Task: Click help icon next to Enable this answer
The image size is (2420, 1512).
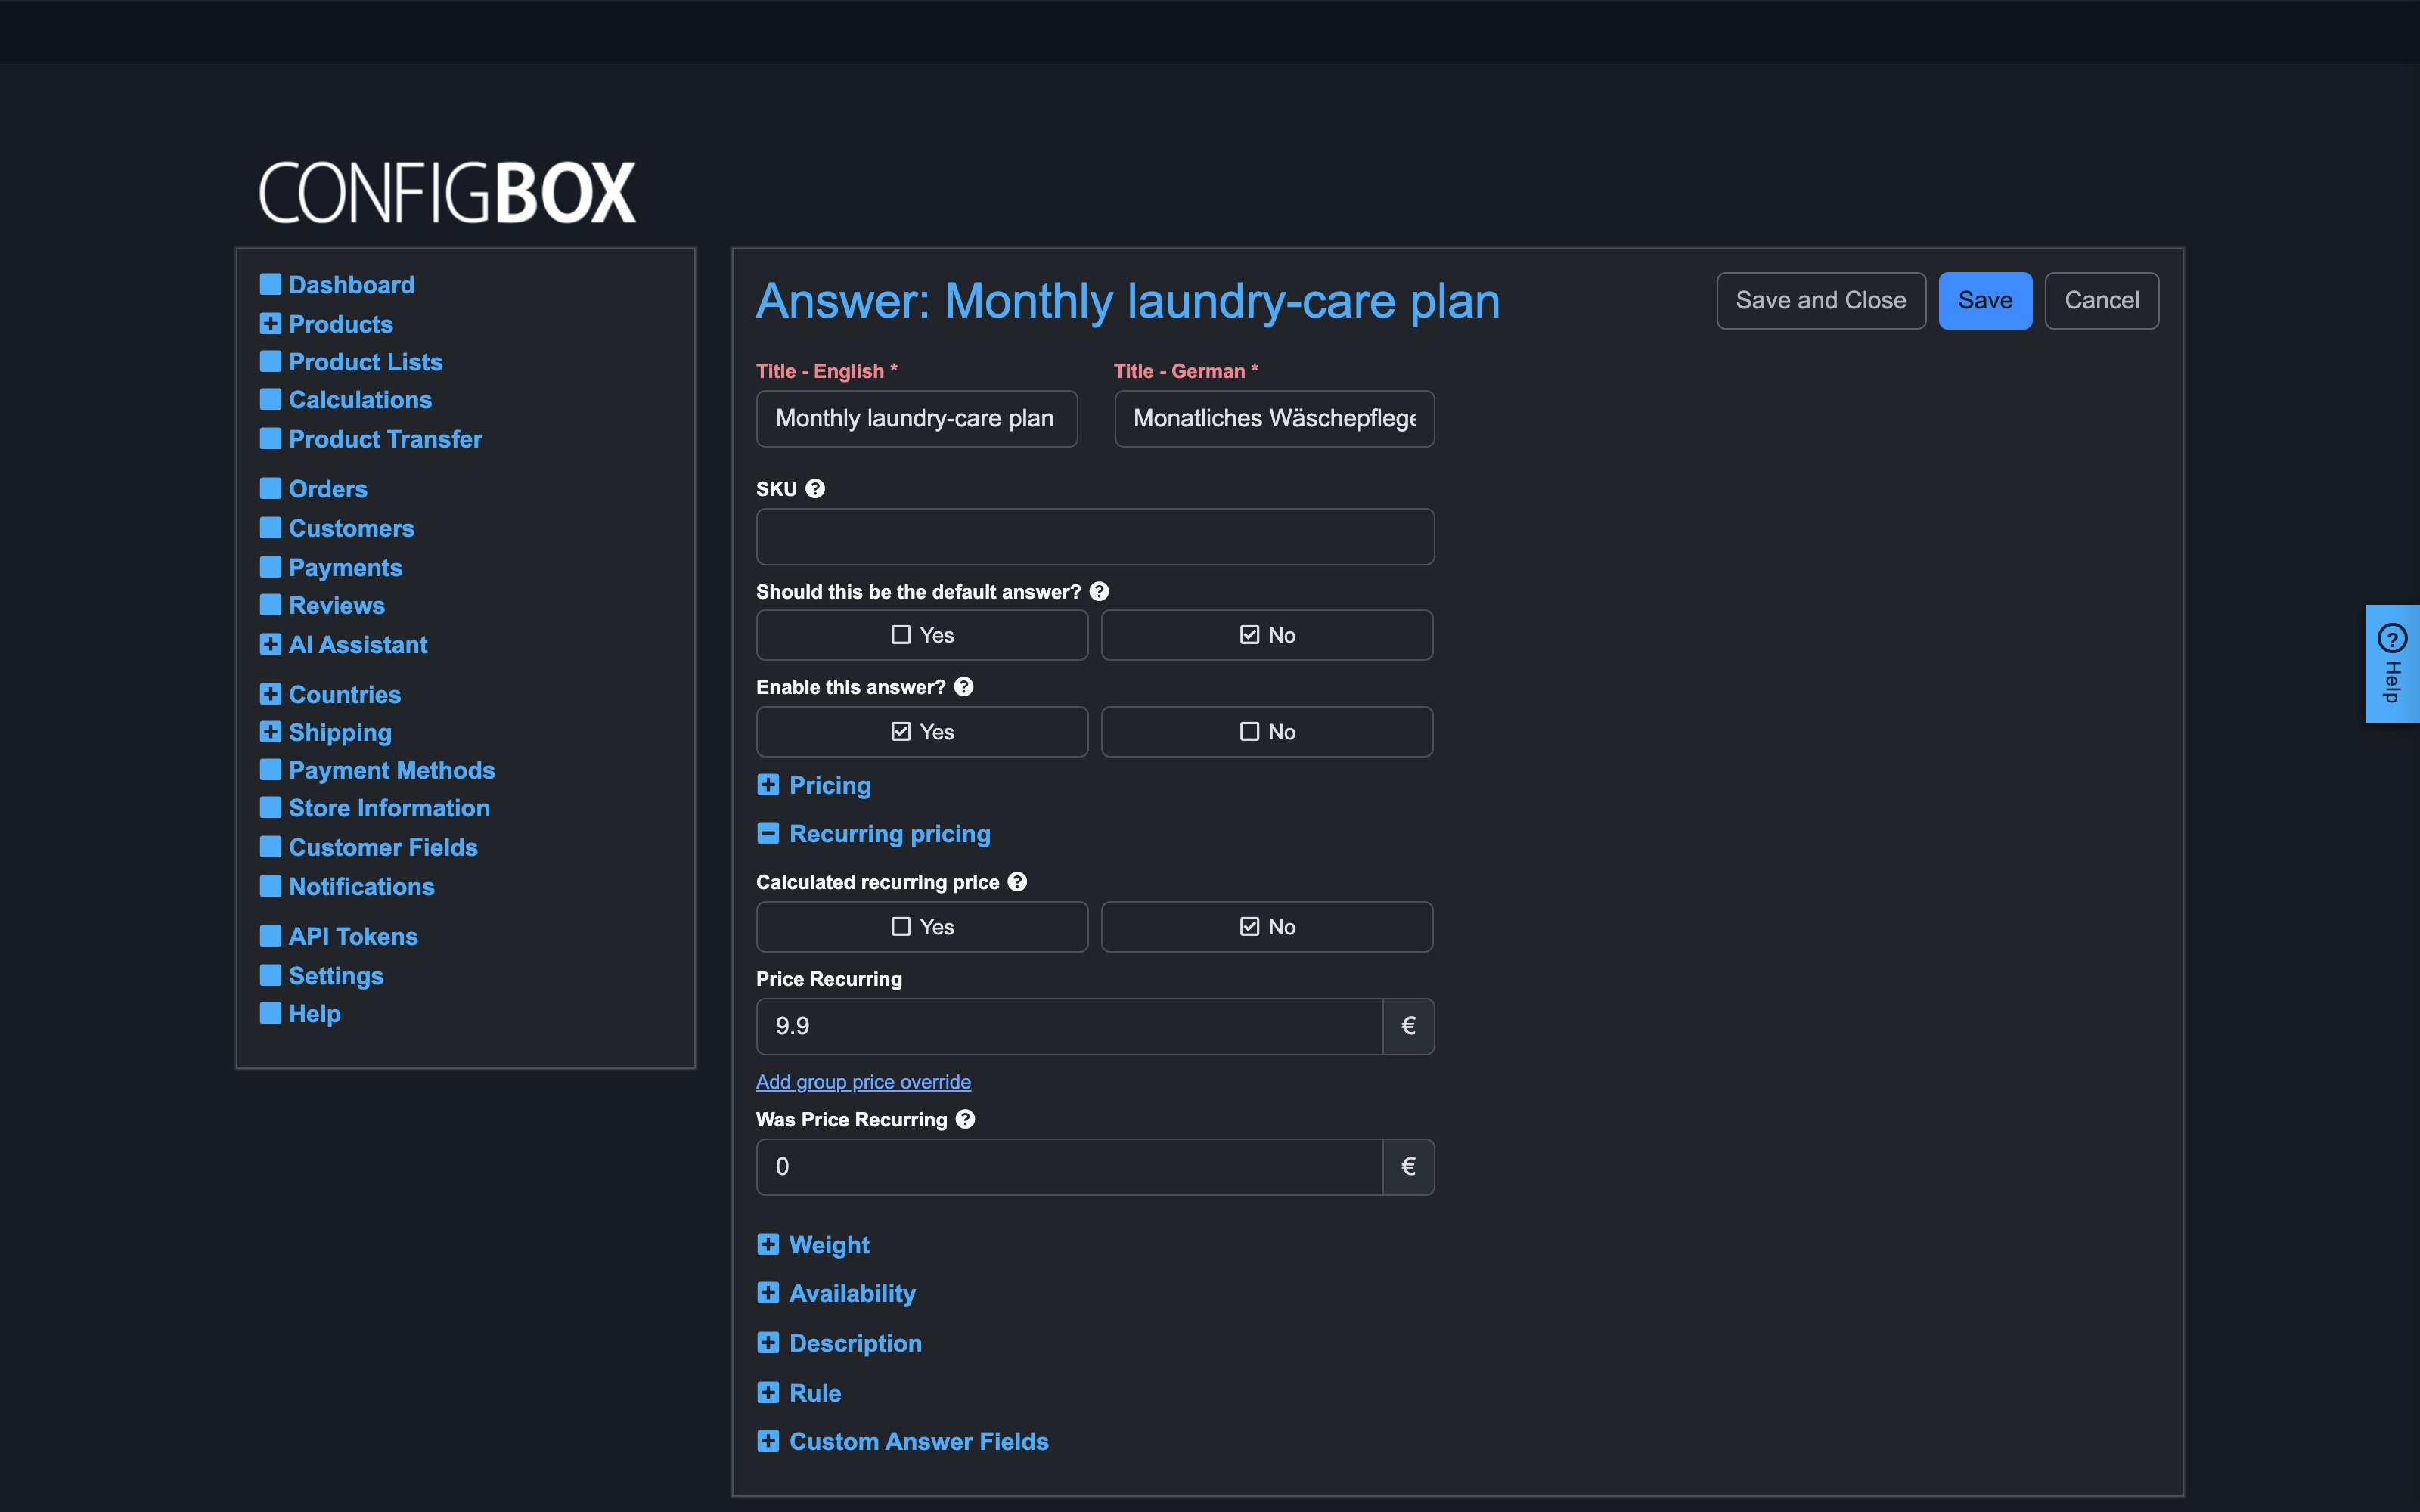Action: pos(963,687)
